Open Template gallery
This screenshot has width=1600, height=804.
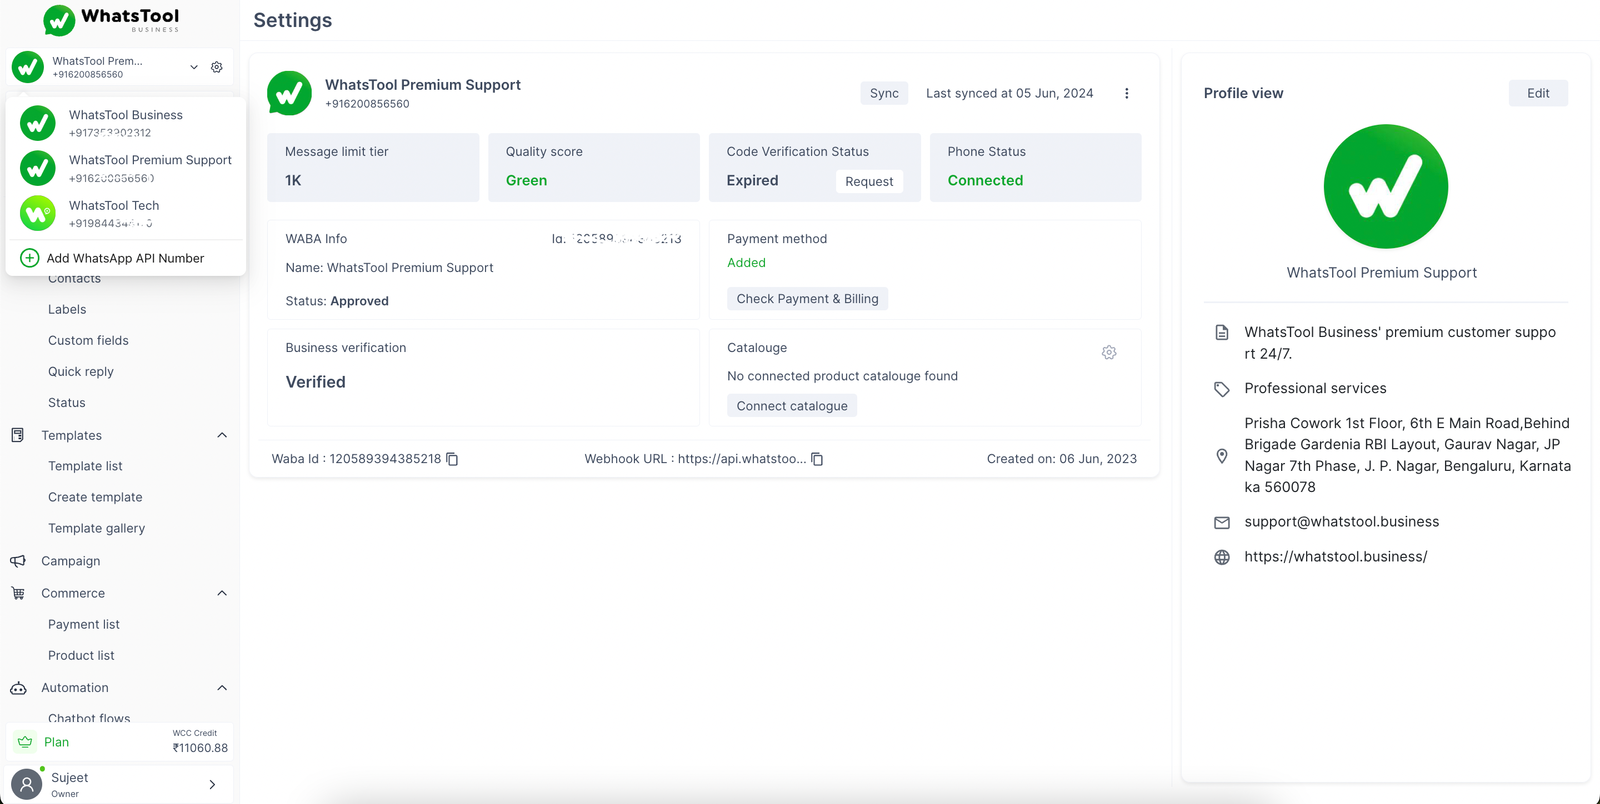pyautogui.click(x=96, y=528)
